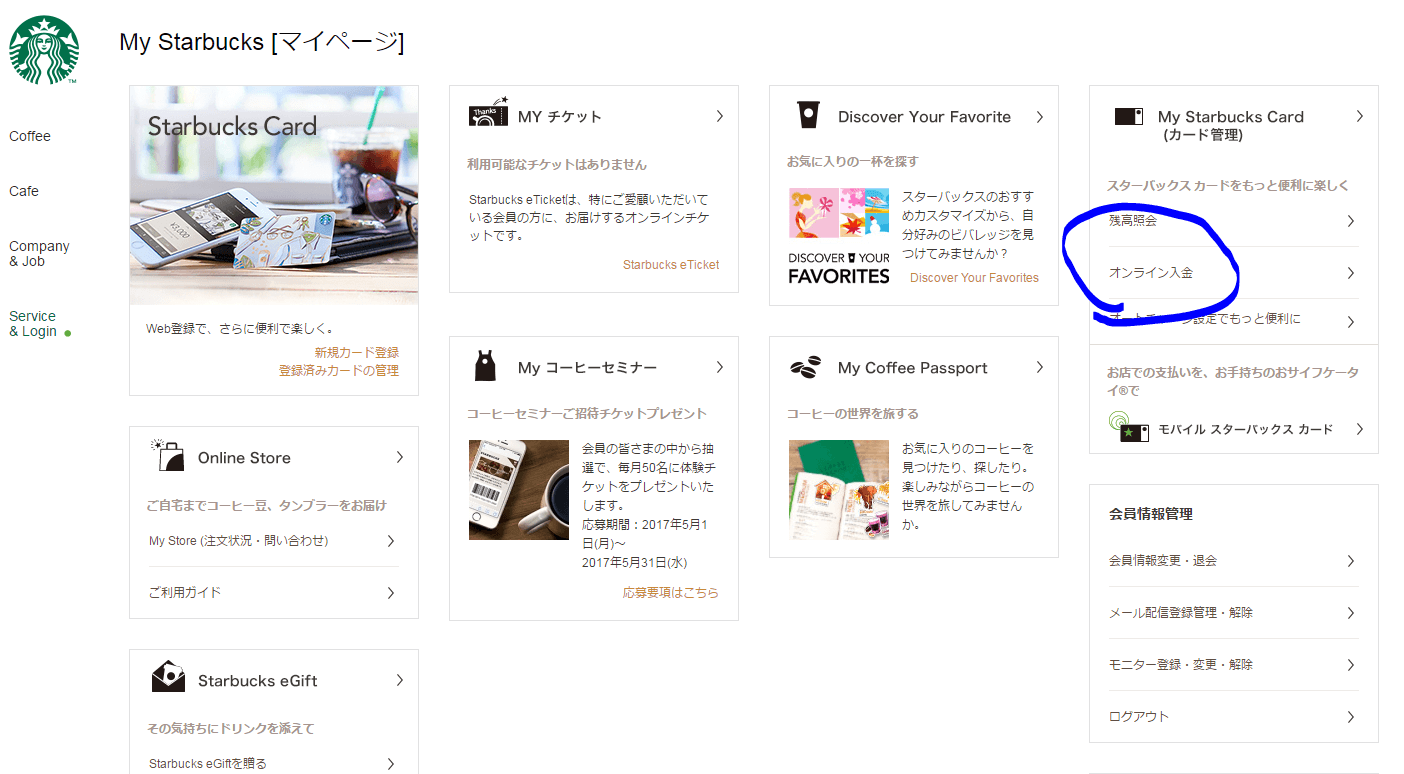Click the Discover Your Favorite cup icon
1404x774 pixels.
pyautogui.click(x=807, y=115)
